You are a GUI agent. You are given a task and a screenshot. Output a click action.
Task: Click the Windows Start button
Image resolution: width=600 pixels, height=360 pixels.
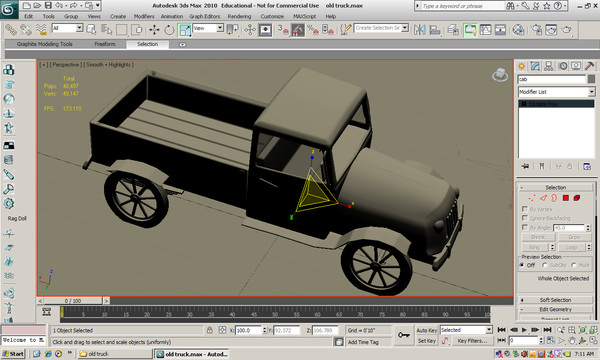(13, 354)
